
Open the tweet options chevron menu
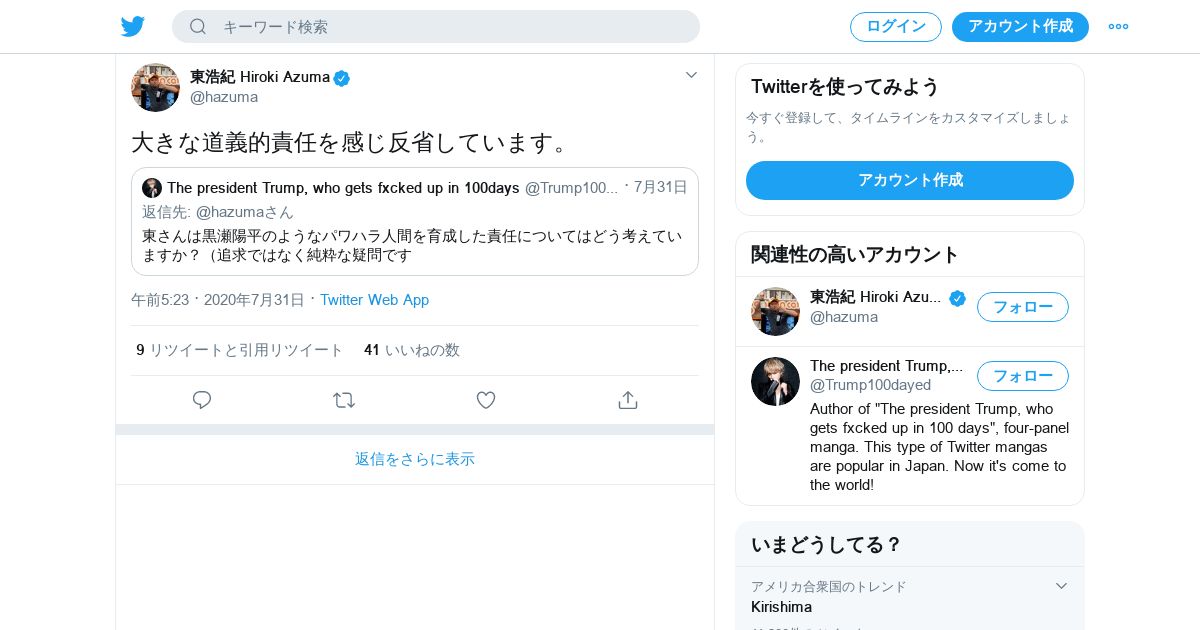pyautogui.click(x=691, y=75)
